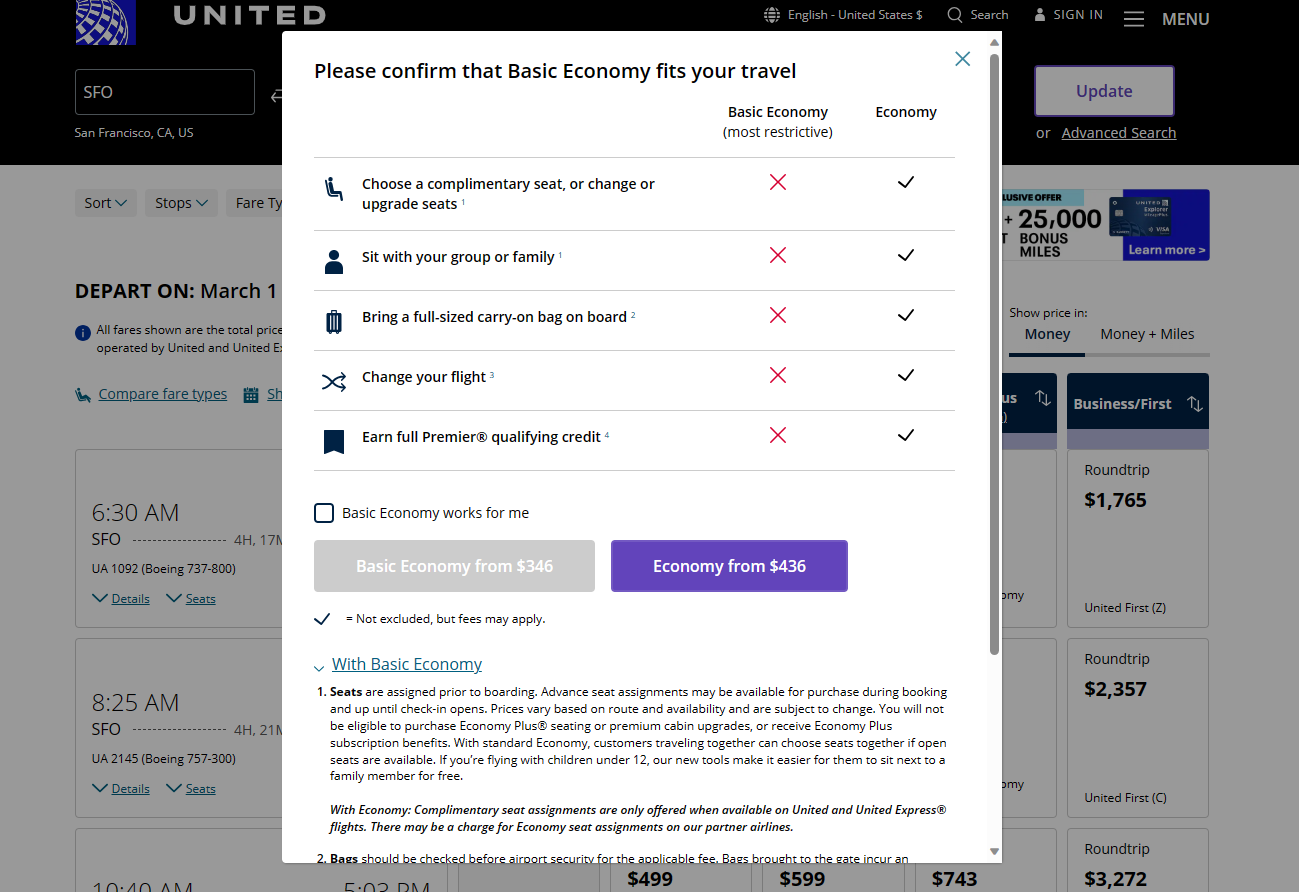Screen dimensions: 1299x892
Task: Expand the With Basic Economy section
Action: tap(406, 663)
